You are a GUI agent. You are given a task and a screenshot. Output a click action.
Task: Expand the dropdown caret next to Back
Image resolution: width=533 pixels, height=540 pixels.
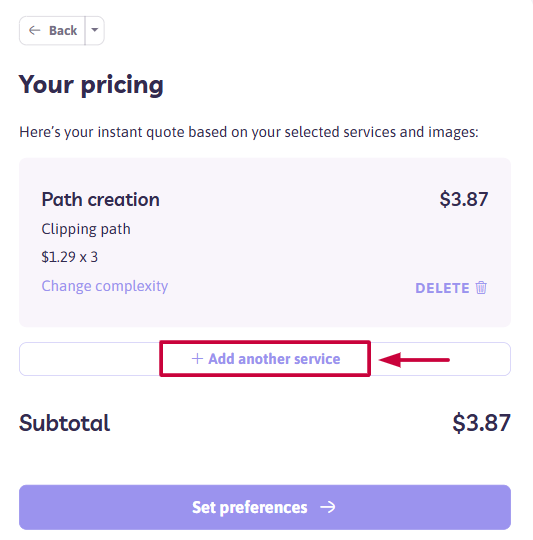[x=95, y=31]
